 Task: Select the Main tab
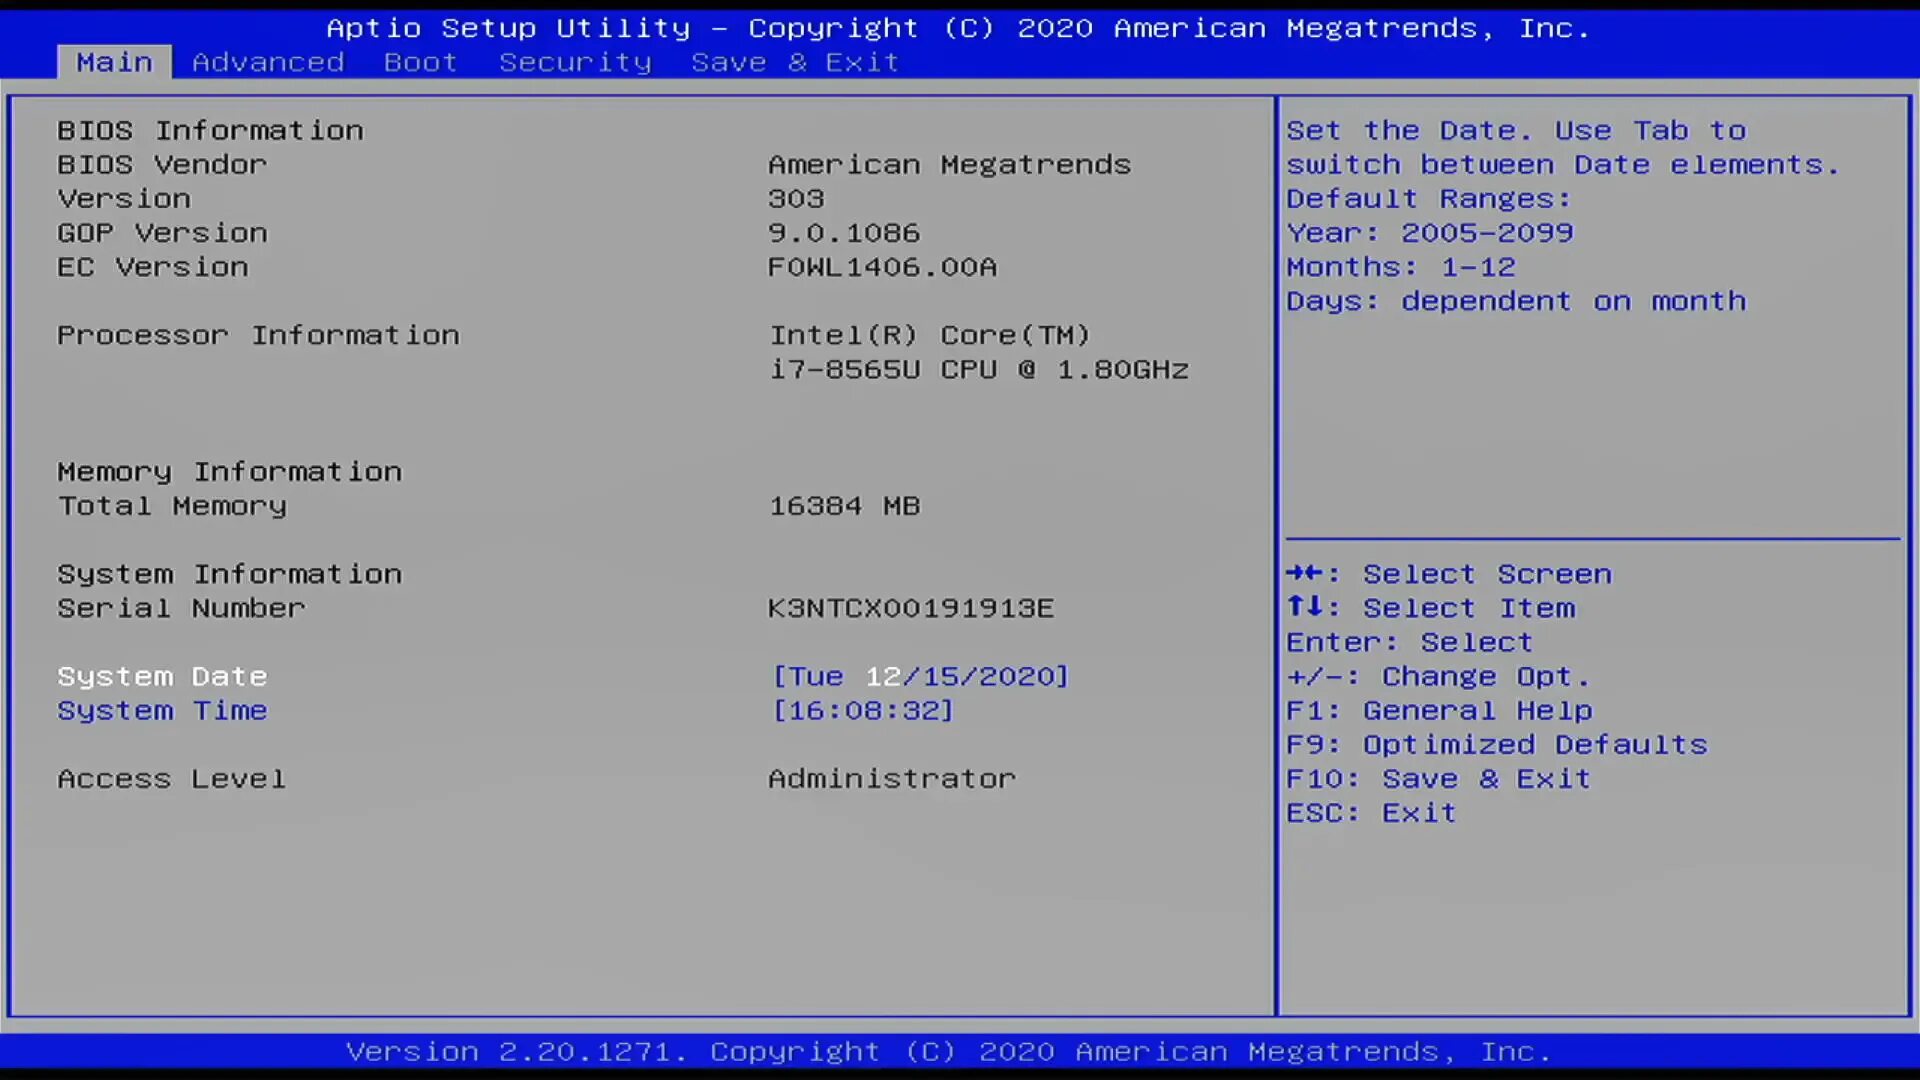tap(114, 62)
